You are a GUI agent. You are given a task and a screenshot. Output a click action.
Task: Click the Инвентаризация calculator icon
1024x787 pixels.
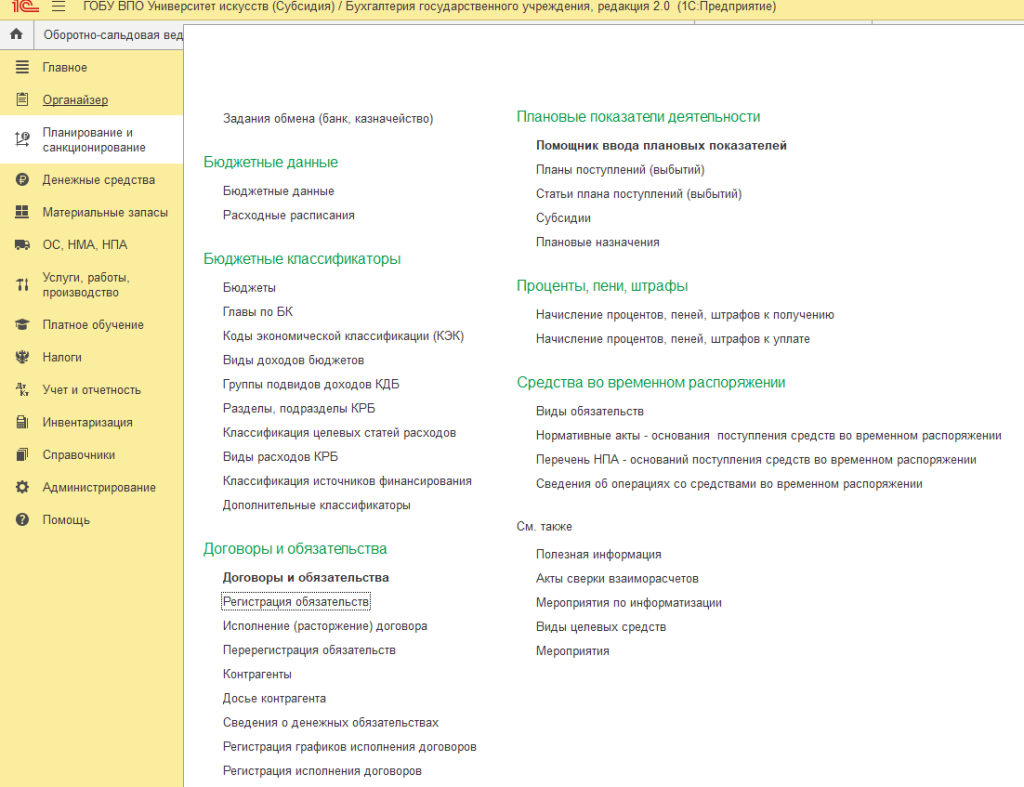tap(22, 422)
